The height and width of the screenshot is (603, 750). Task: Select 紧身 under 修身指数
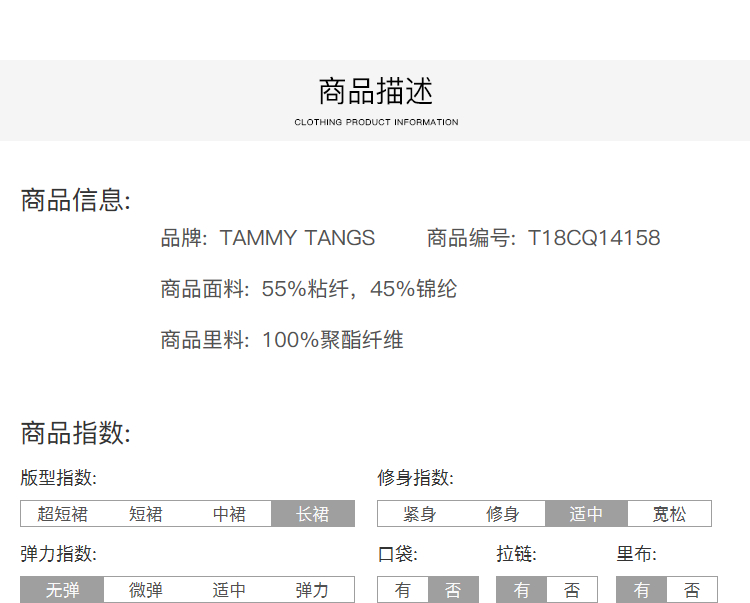click(419, 514)
